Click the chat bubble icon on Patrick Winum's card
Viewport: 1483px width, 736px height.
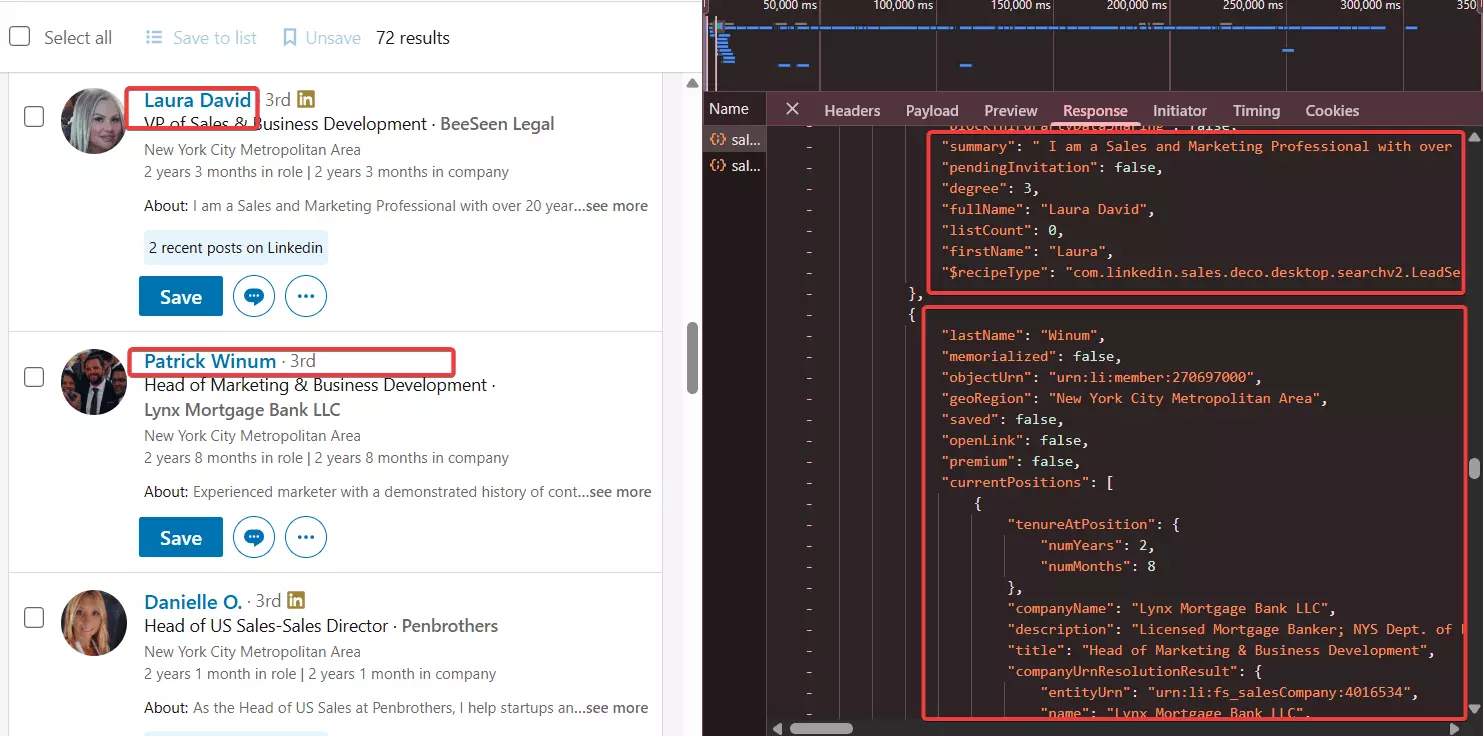point(253,537)
